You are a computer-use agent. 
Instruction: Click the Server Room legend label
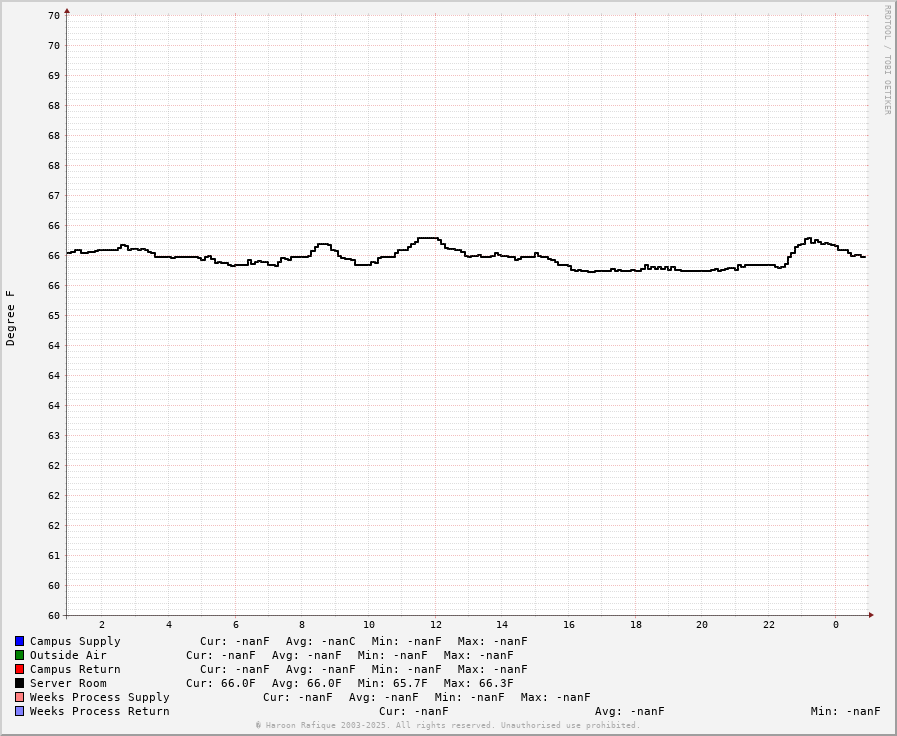68,683
